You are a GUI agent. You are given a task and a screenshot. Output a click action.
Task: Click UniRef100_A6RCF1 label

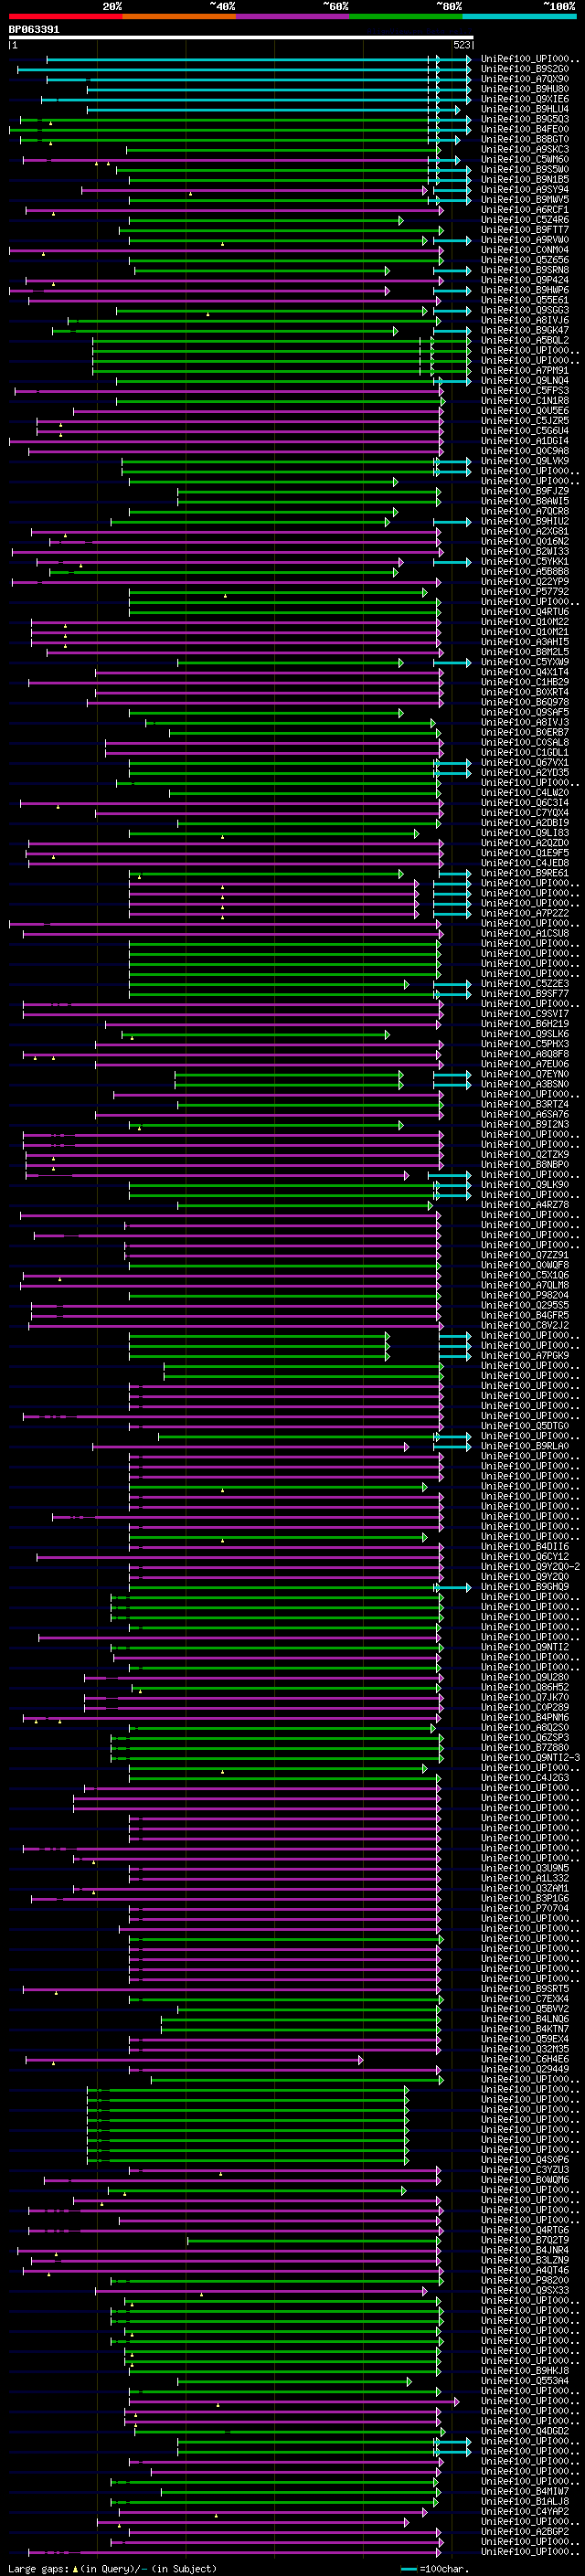pyautogui.click(x=525, y=210)
